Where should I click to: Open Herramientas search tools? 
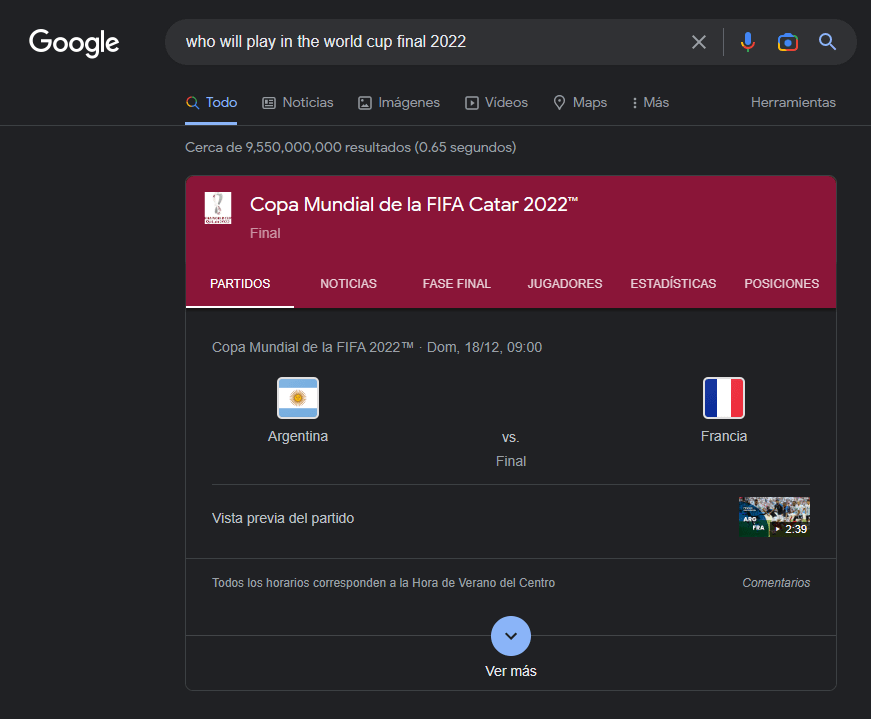pos(793,103)
